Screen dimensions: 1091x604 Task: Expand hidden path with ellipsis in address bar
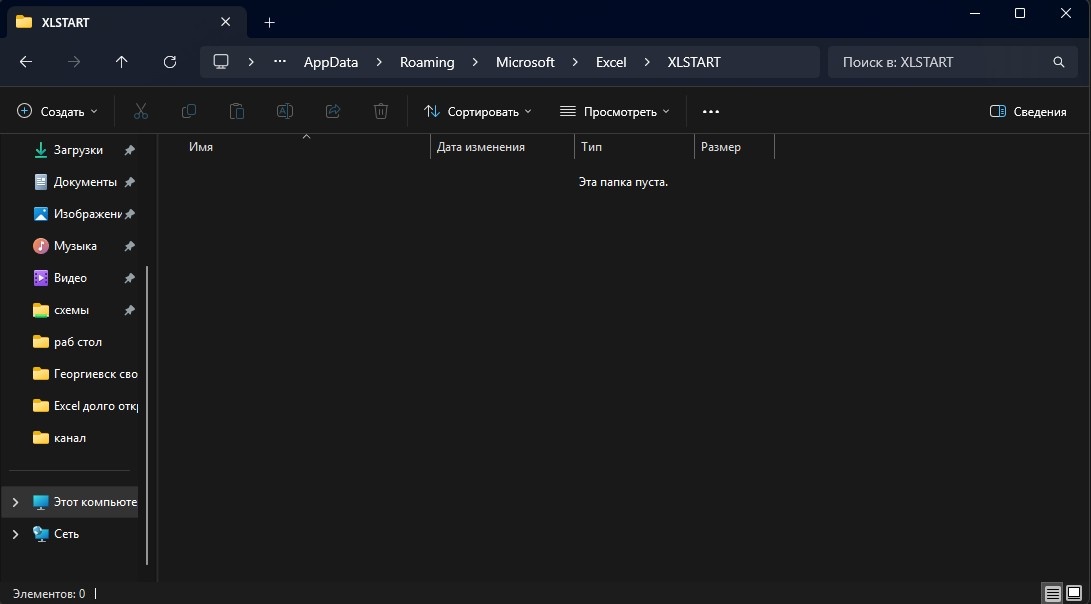[x=280, y=62]
